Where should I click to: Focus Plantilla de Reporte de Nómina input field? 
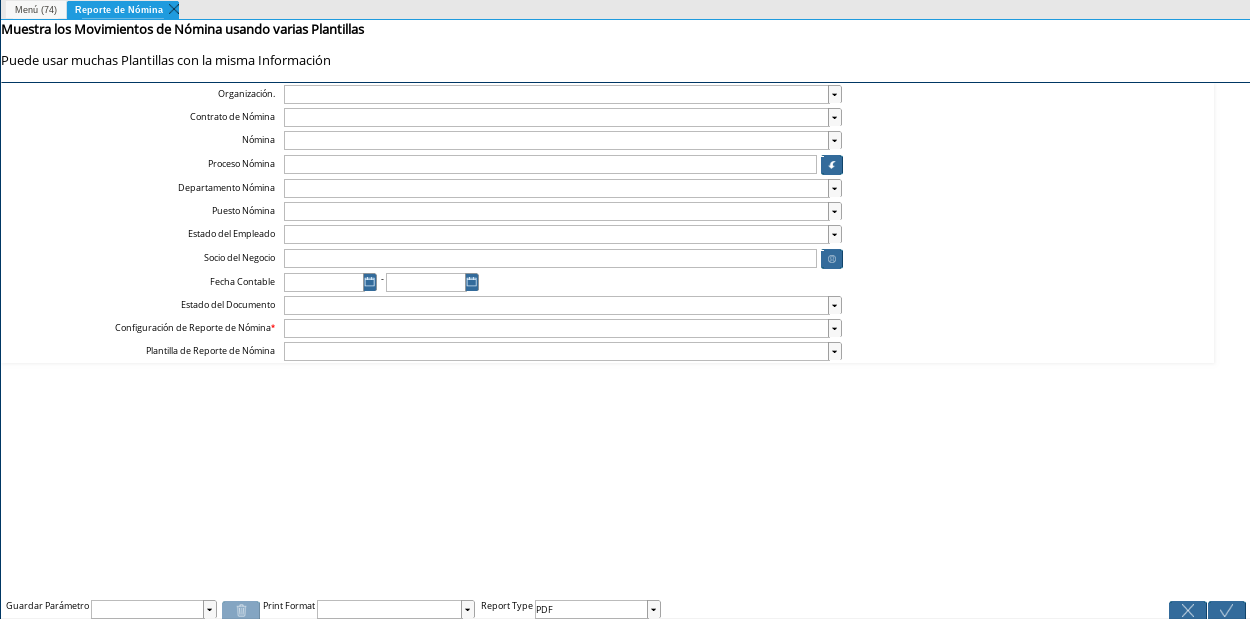coord(556,352)
